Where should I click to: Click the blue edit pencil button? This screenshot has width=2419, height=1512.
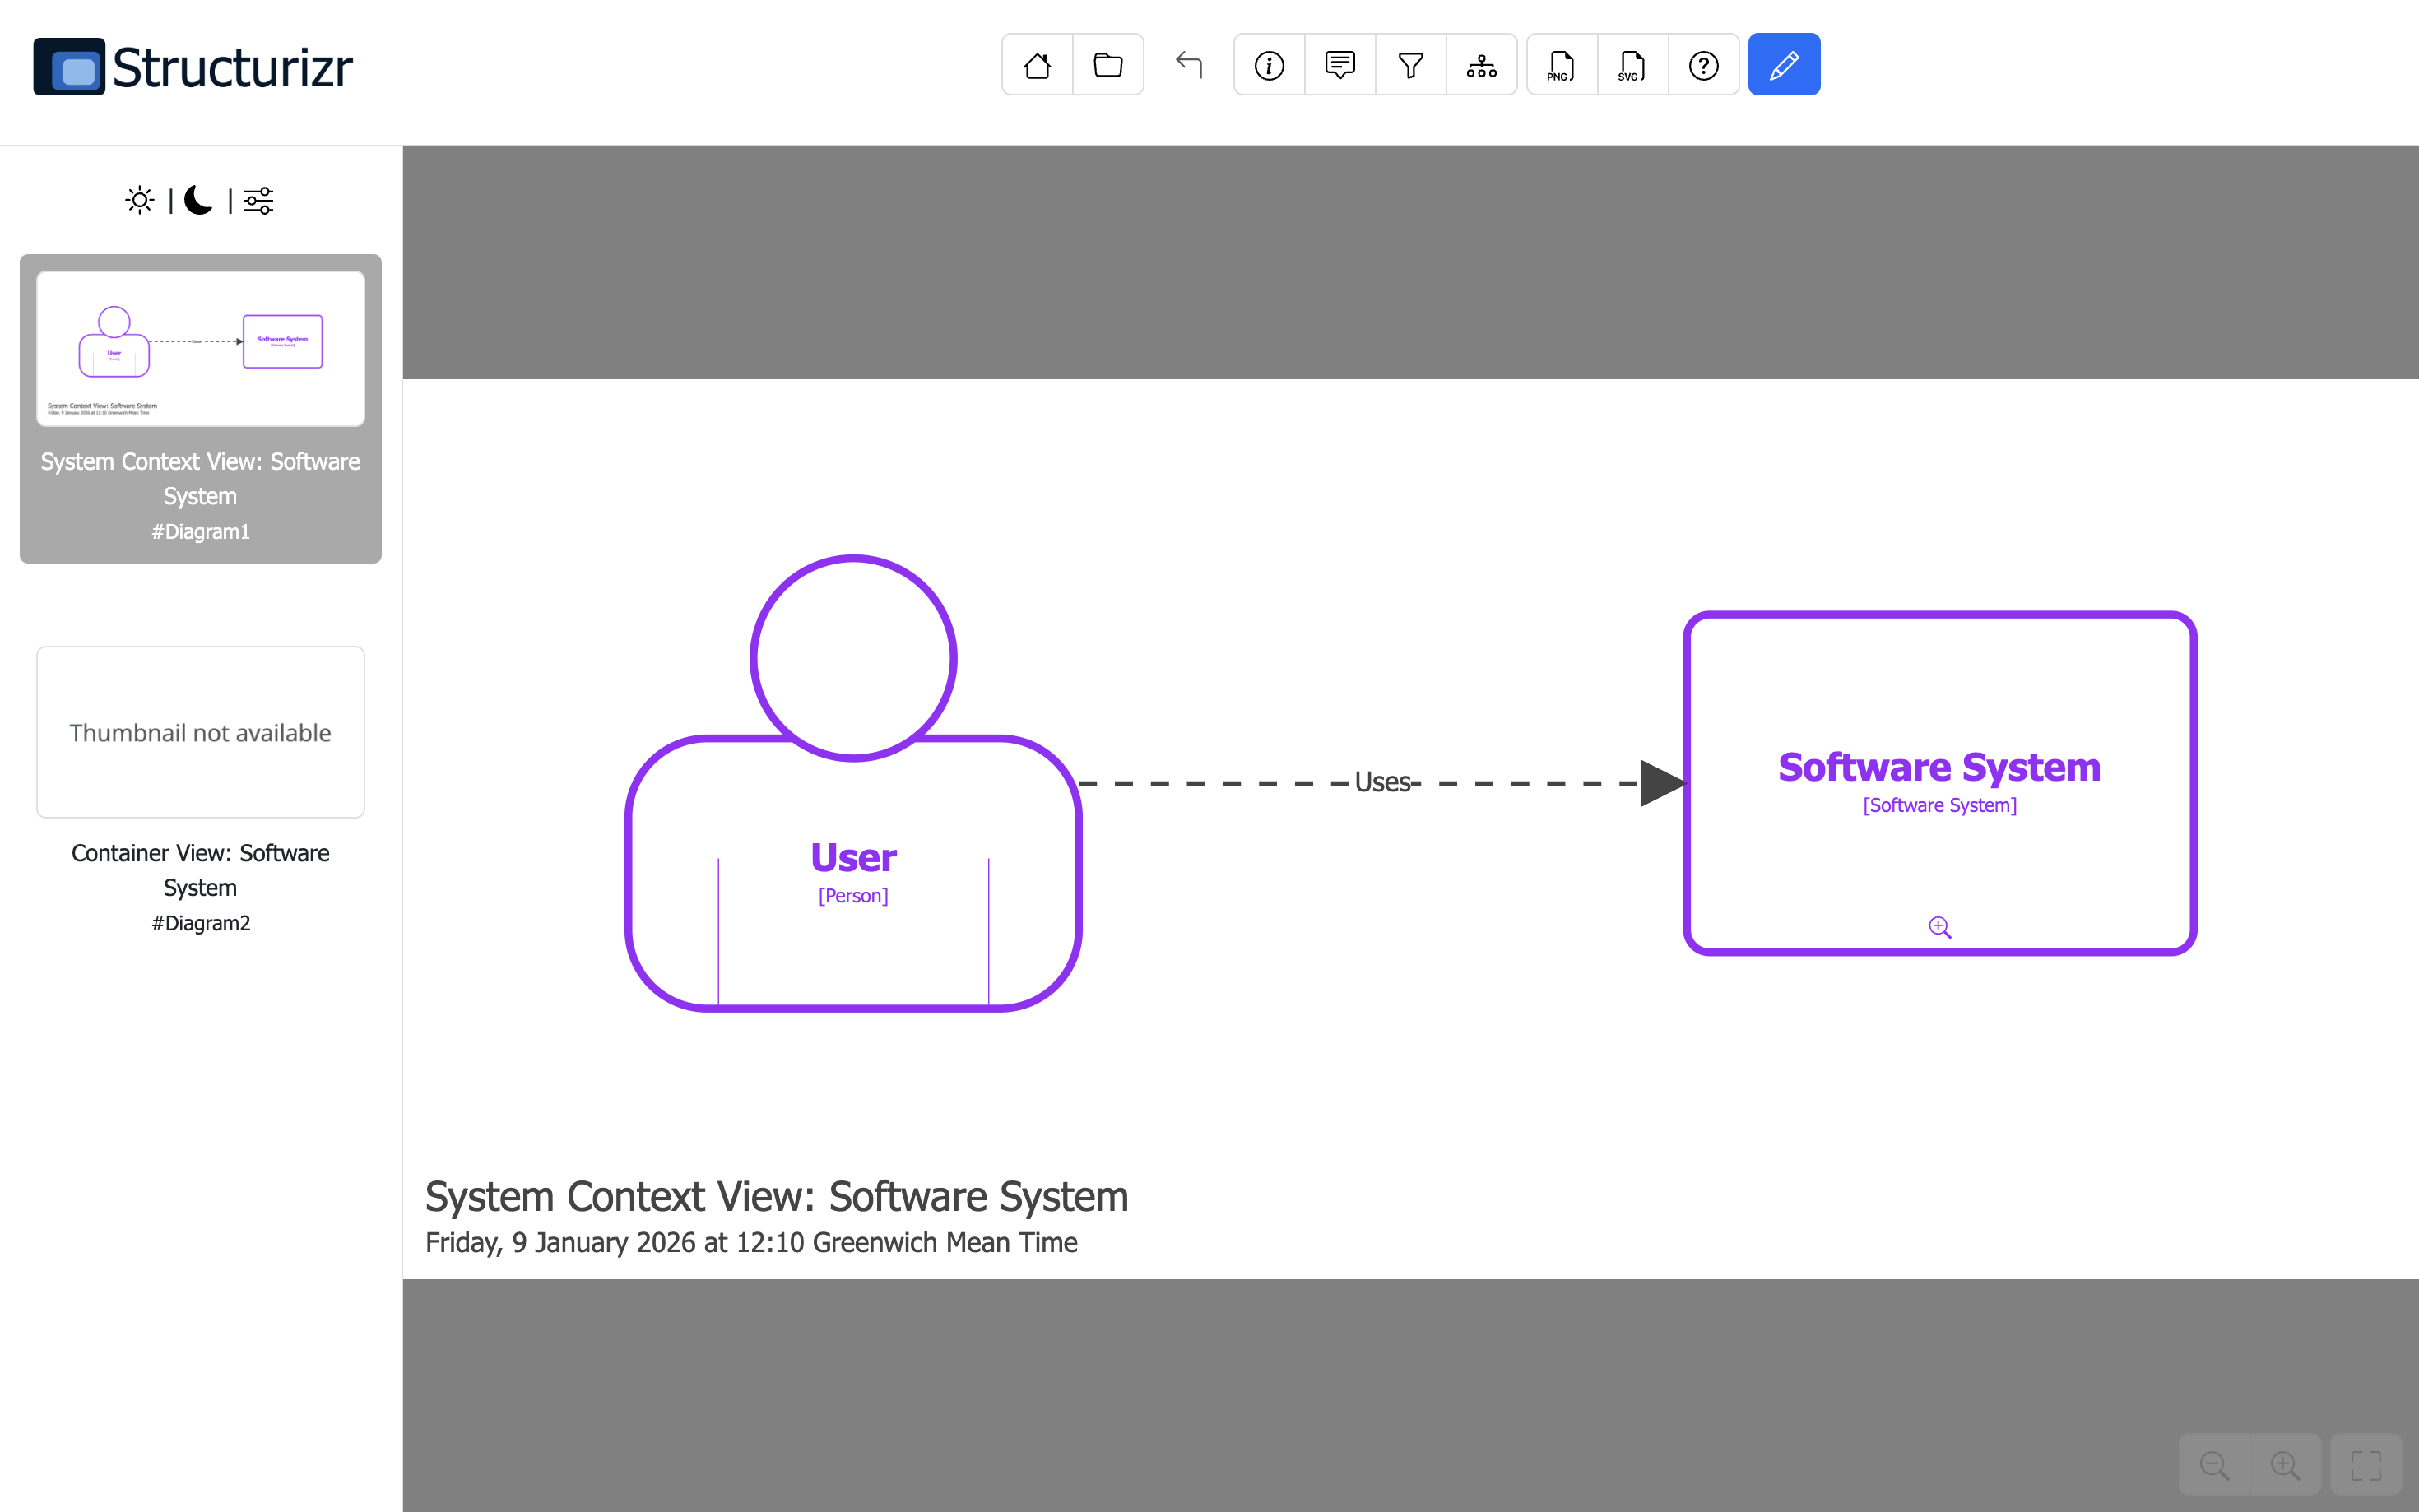click(x=1783, y=65)
